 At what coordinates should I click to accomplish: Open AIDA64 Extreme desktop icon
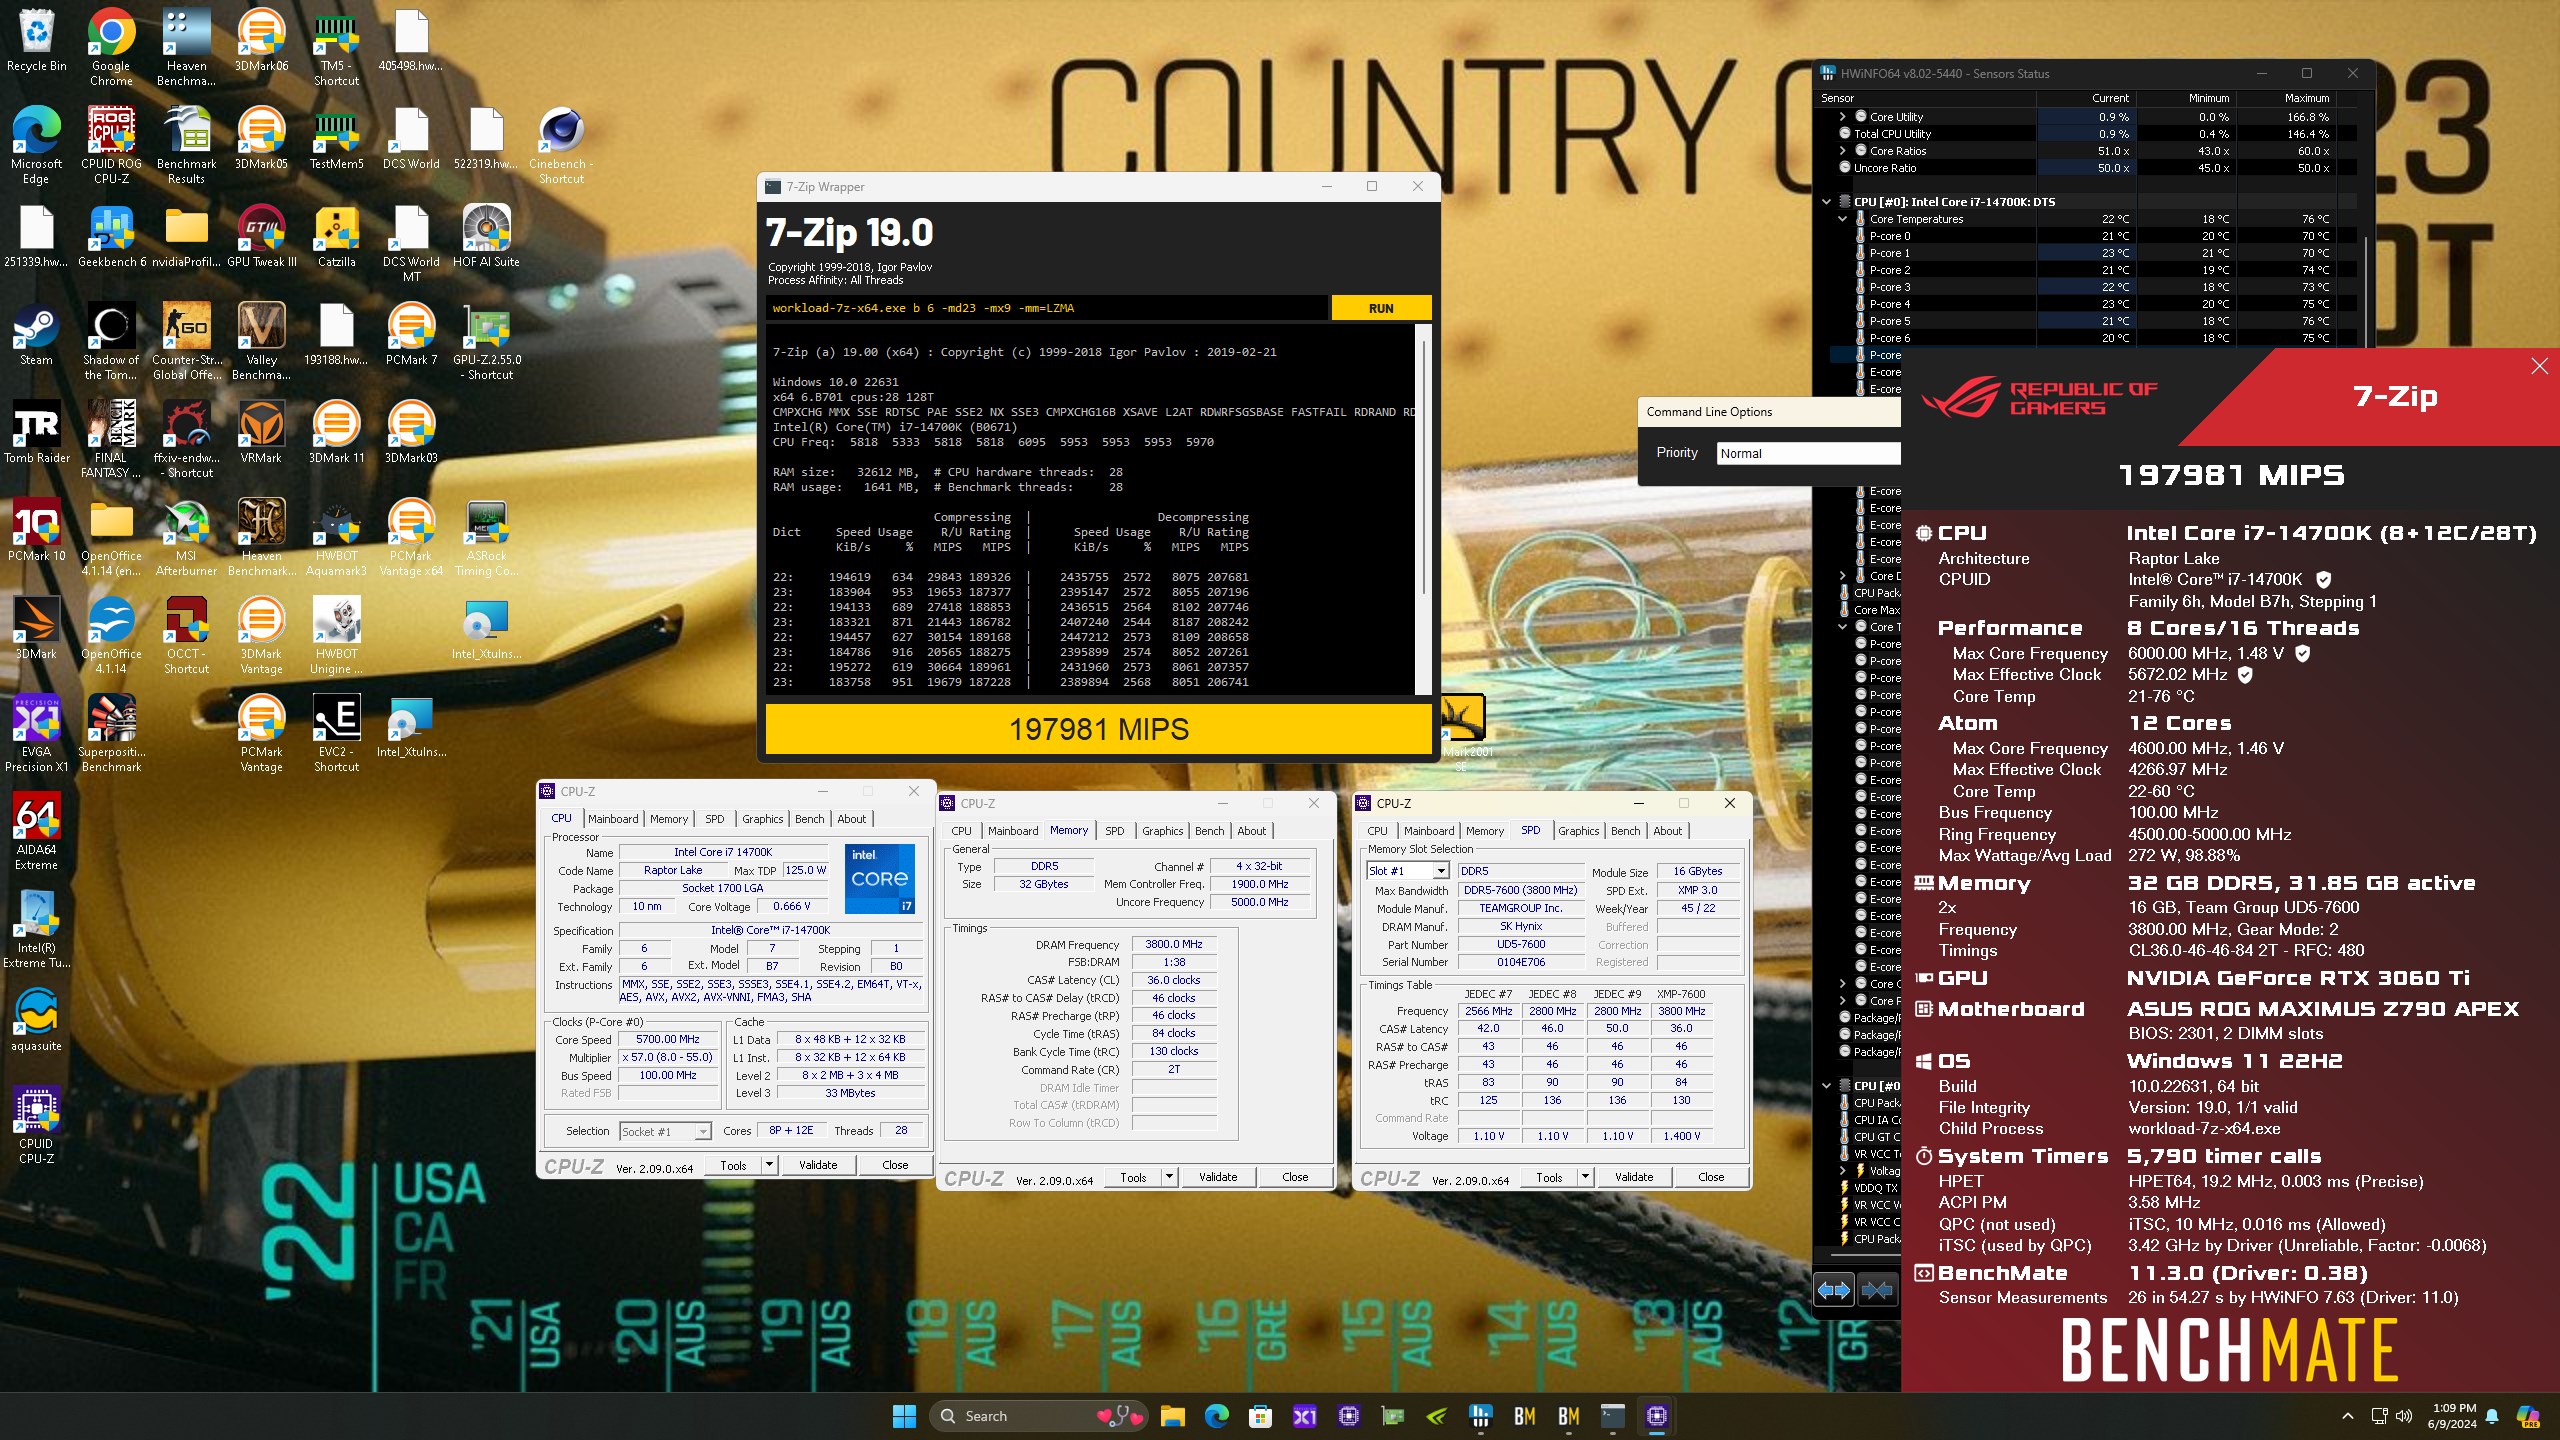point(36,832)
